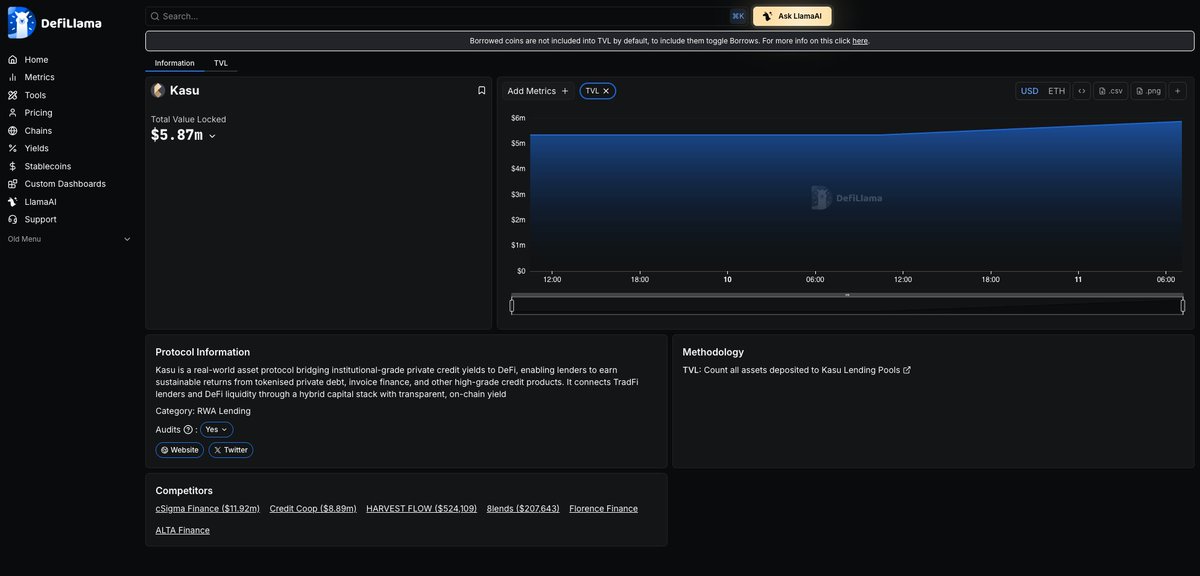Open the Add Metrics menu
The image size is (1200, 576).
pyautogui.click(x=538, y=91)
